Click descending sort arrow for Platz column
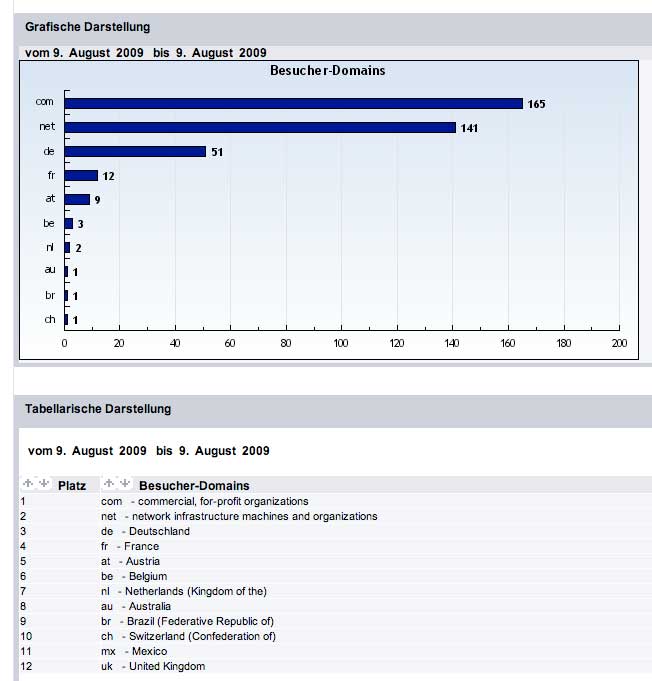Viewport: 652px width, 681px height. pos(43,484)
